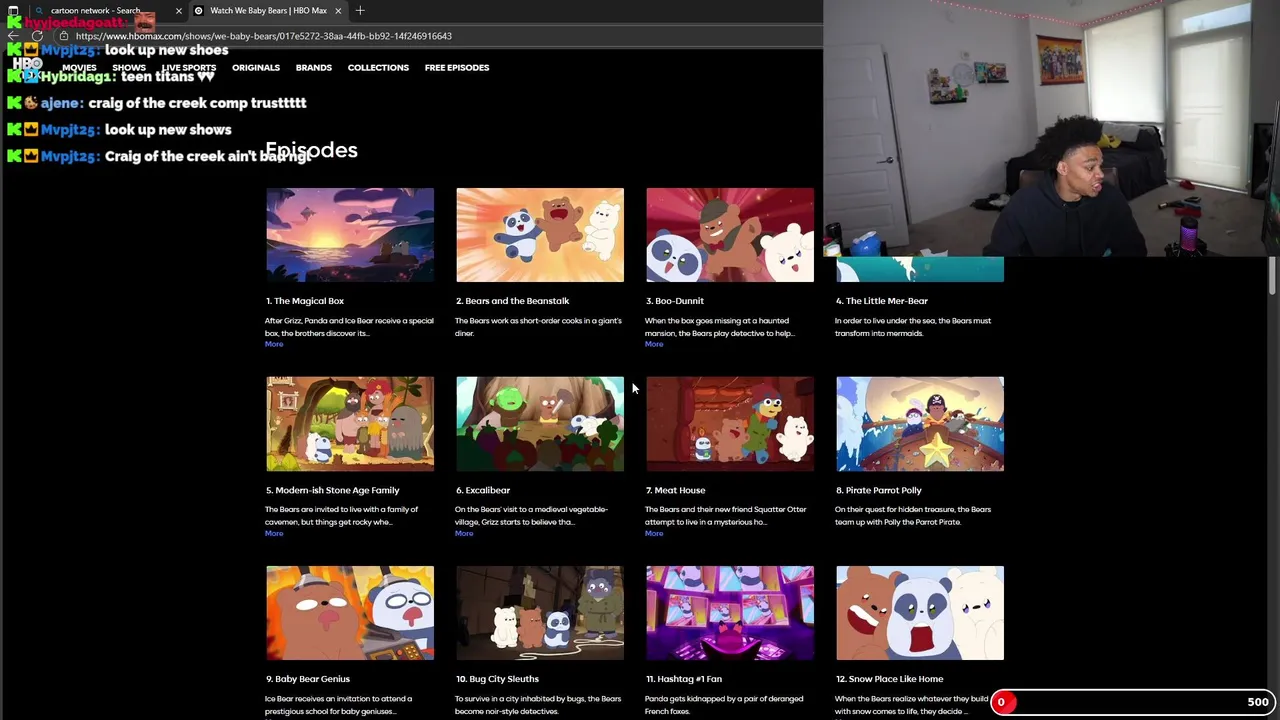Open the FREE EPISODES menu
The image size is (1280, 720).
coord(457,68)
